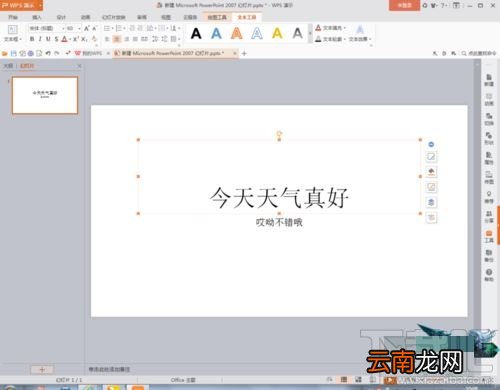Open a new document tab with plus

tap(244, 53)
